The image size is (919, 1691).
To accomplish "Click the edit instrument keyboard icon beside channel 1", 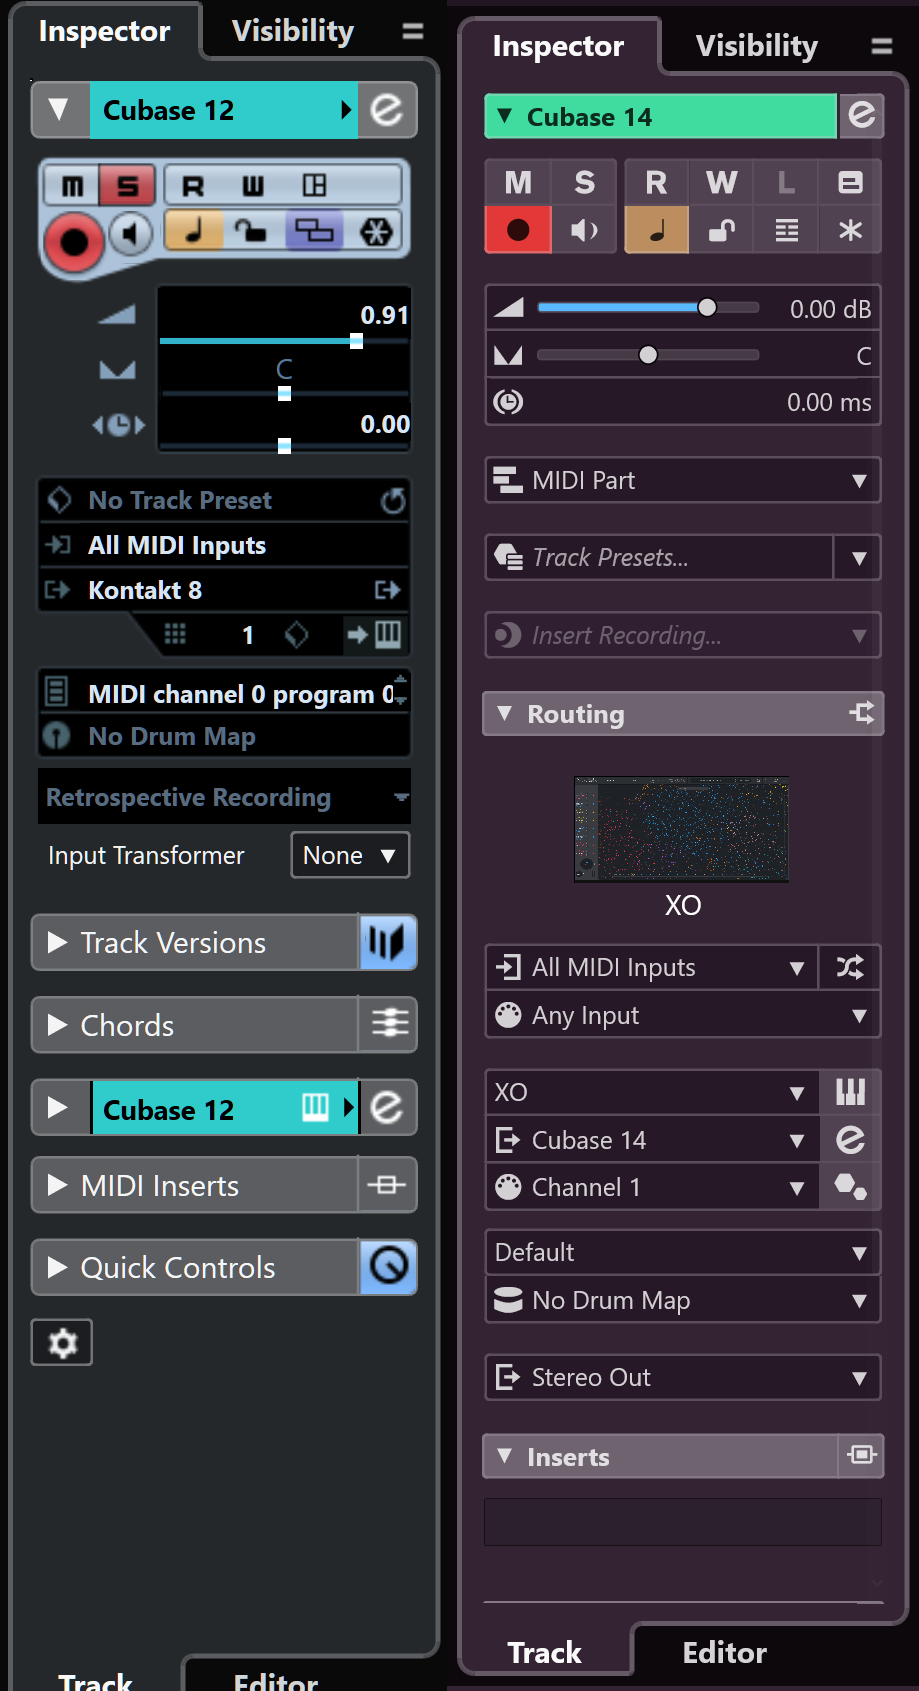I will pyautogui.click(x=387, y=634).
